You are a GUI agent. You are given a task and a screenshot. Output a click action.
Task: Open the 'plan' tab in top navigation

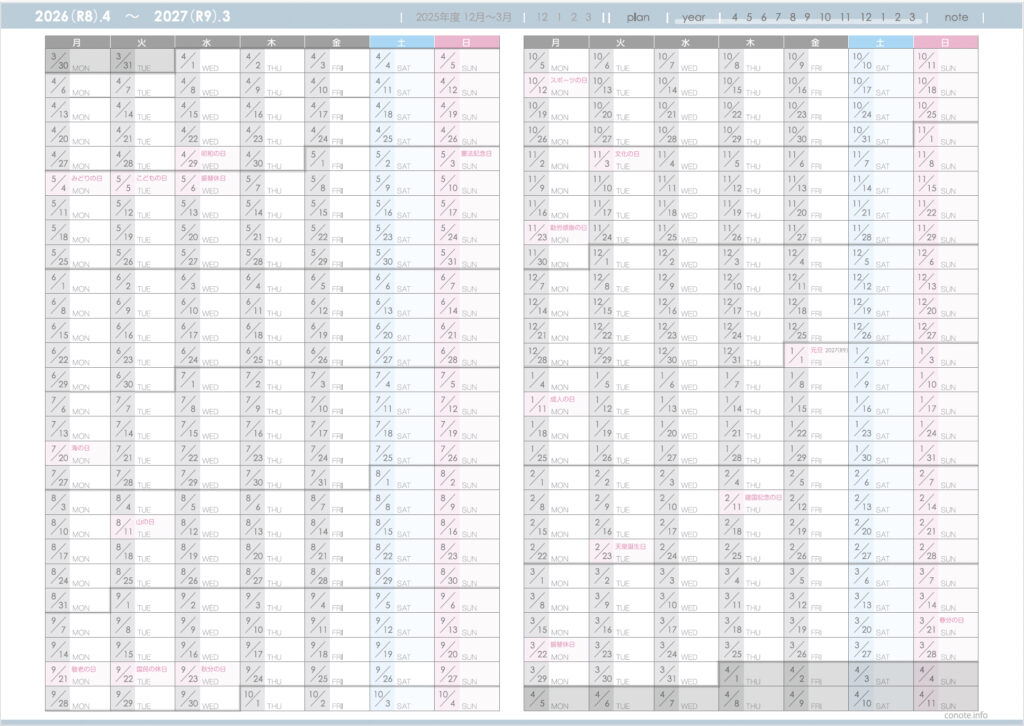coord(638,17)
